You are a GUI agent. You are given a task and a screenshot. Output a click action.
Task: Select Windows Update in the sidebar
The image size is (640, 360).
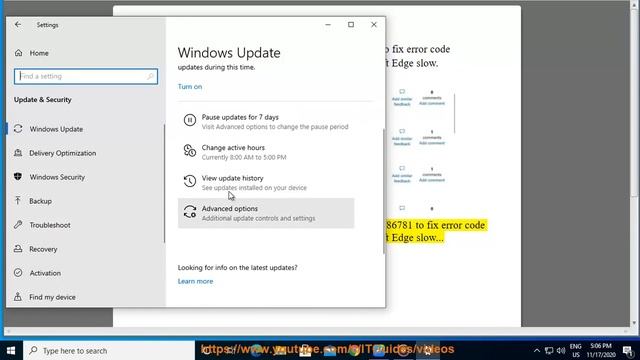(x=56, y=129)
